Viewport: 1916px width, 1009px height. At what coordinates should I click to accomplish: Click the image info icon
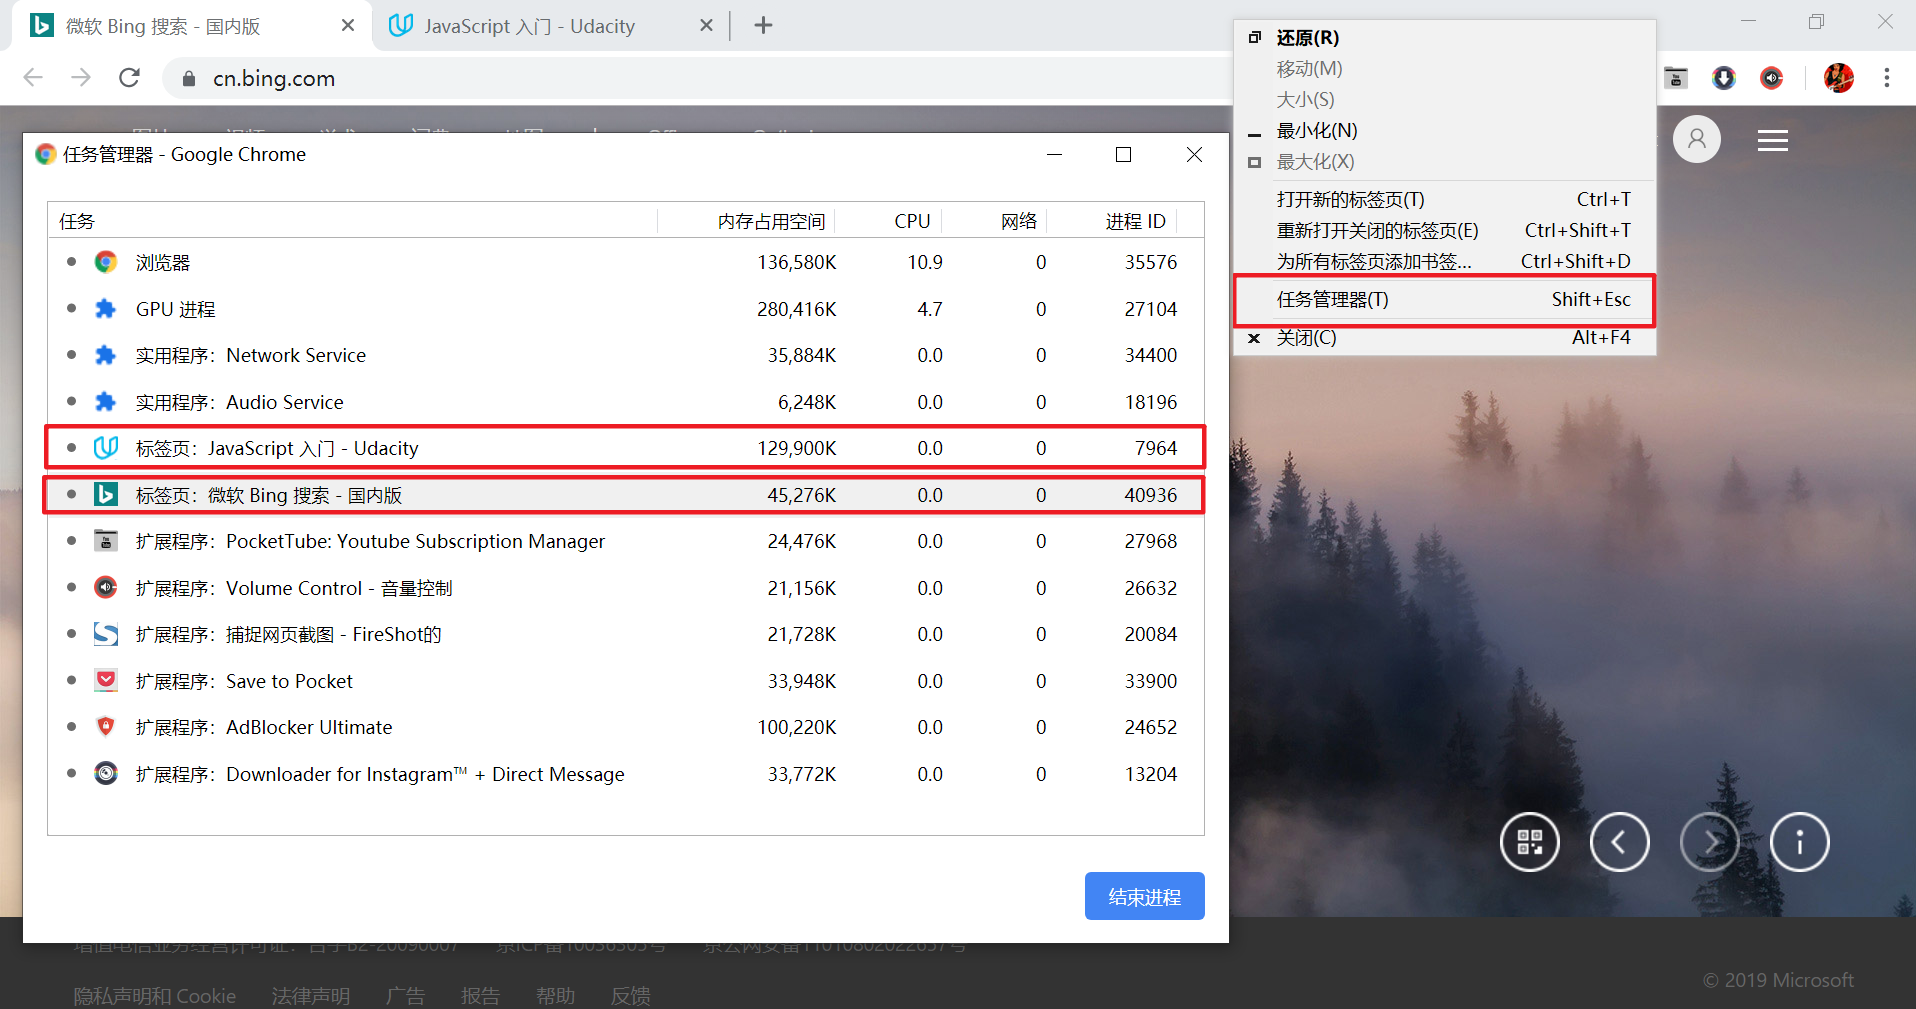pos(1800,842)
